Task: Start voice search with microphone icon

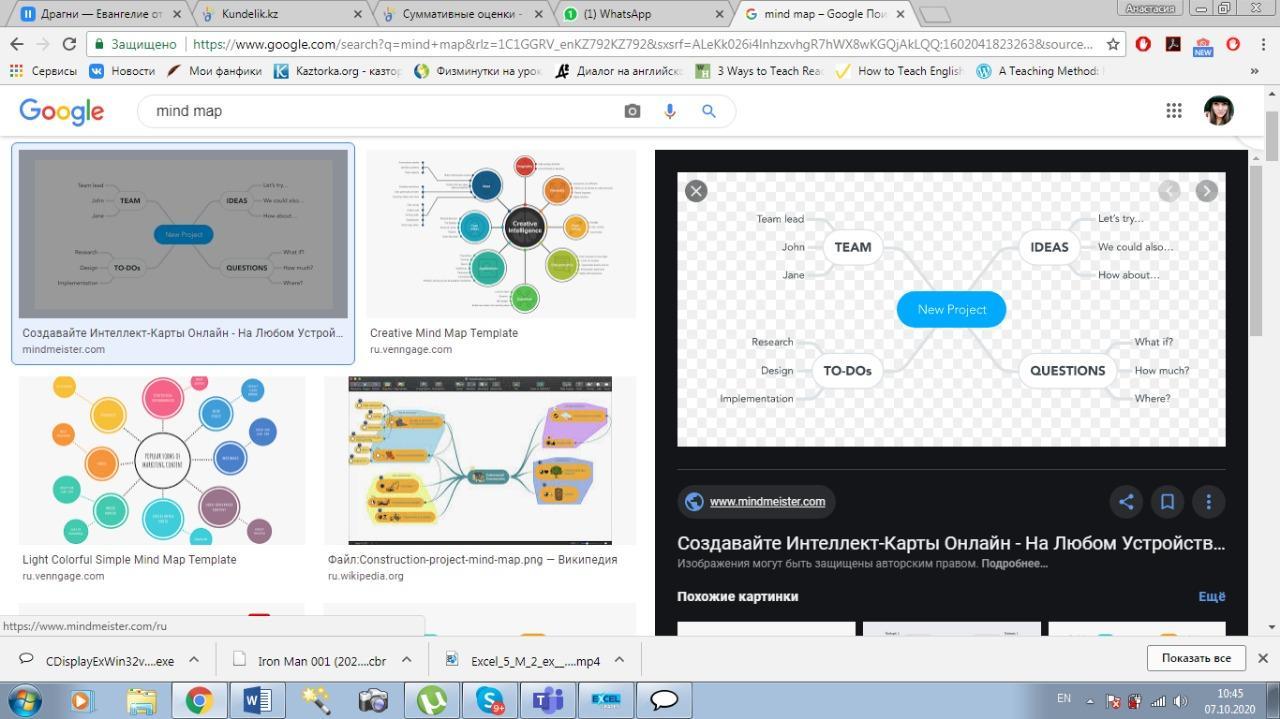Action: pyautogui.click(x=670, y=111)
